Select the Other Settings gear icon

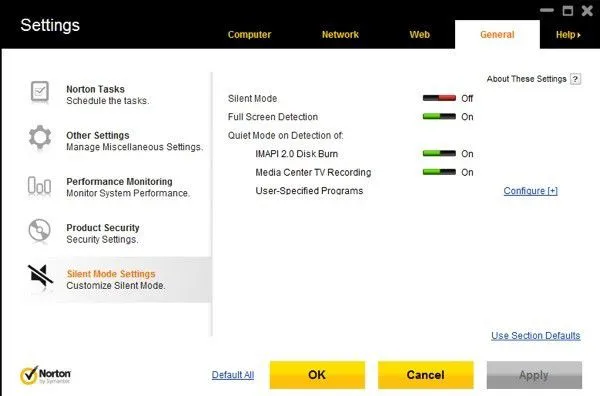(40, 137)
